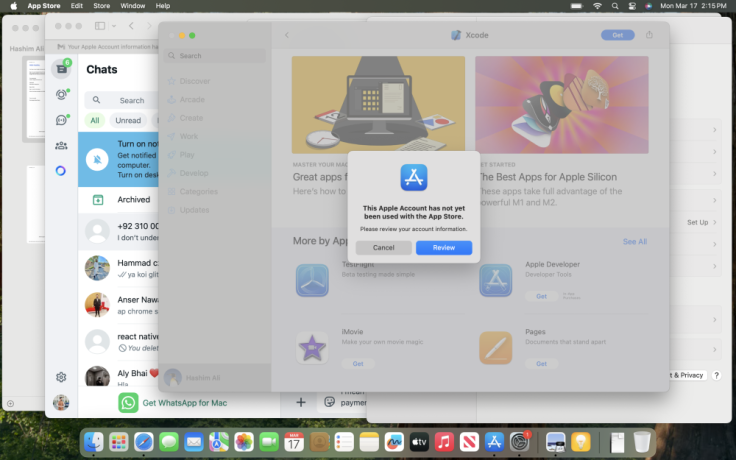Open Archived chats in WhatsApp

(x=118, y=199)
